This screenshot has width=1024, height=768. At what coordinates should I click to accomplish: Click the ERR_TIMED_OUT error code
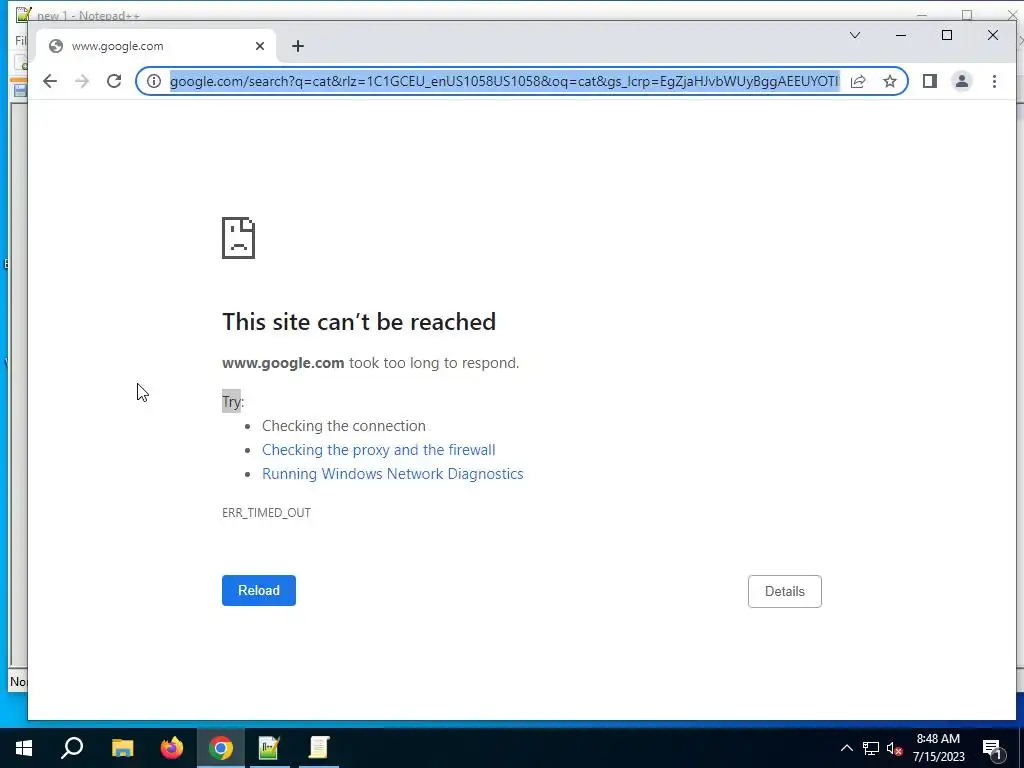(266, 513)
